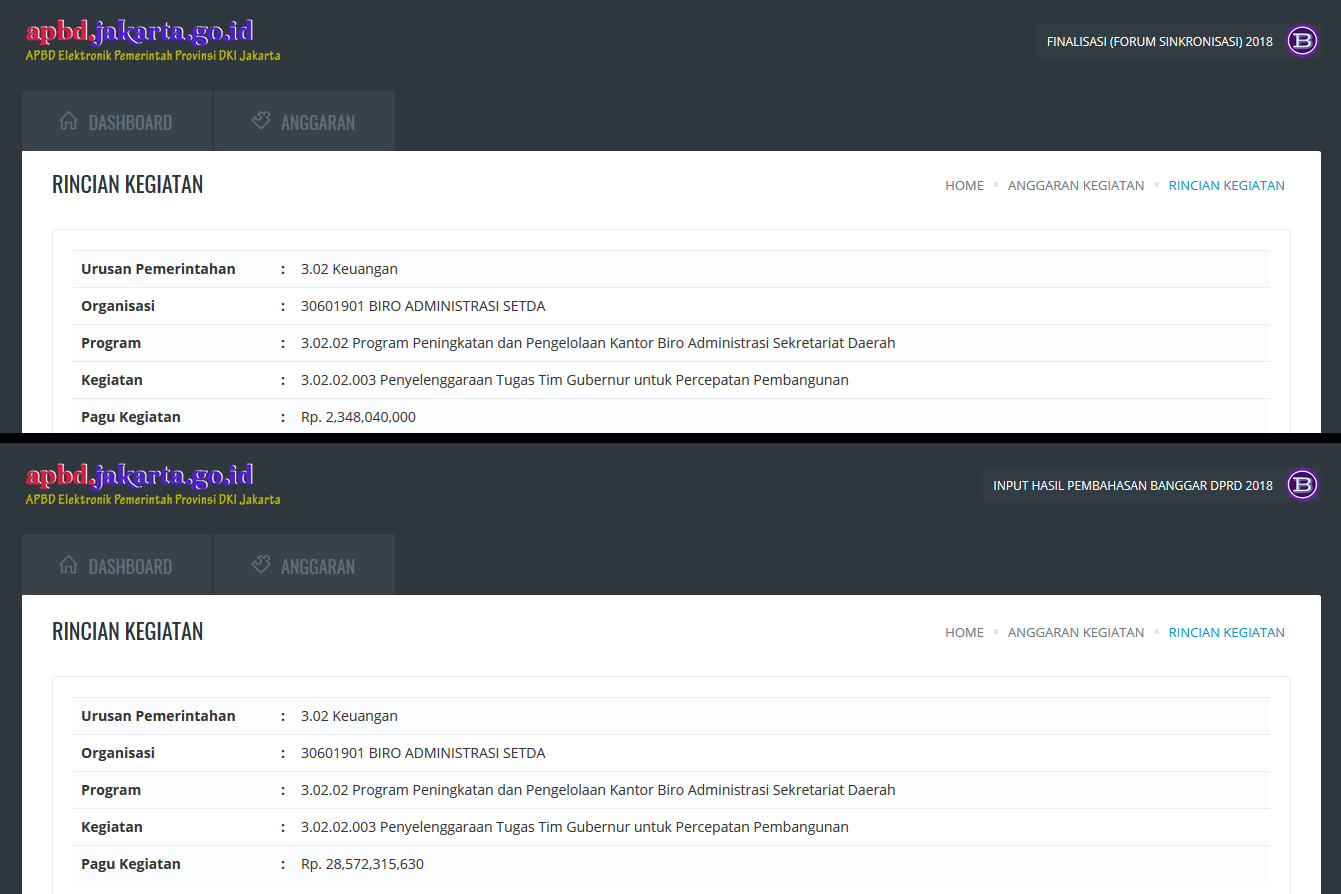This screenshot has width=1341, height=894.
Task: Switch to the ANGGARAN tab label in the Banggar DPRD view
Action: click(318, 567)
